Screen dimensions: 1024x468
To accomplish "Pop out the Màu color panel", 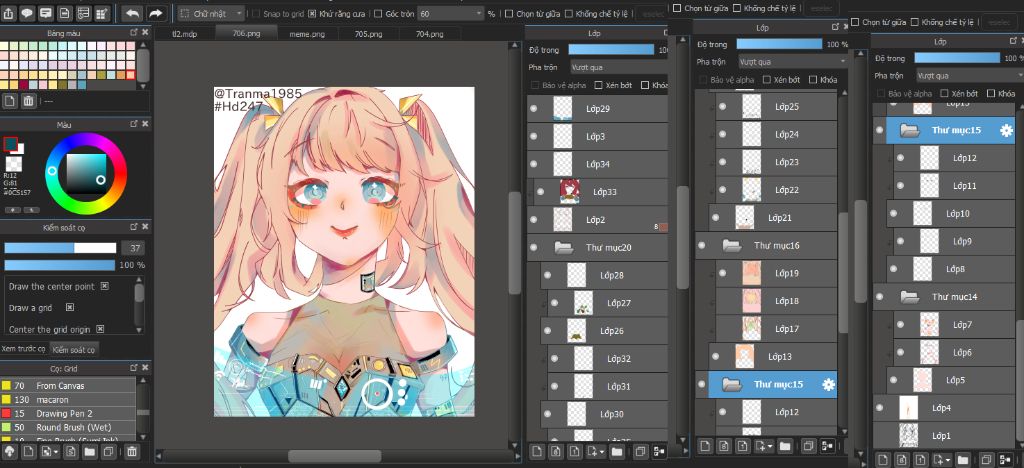I will click(x=134, y=124).
